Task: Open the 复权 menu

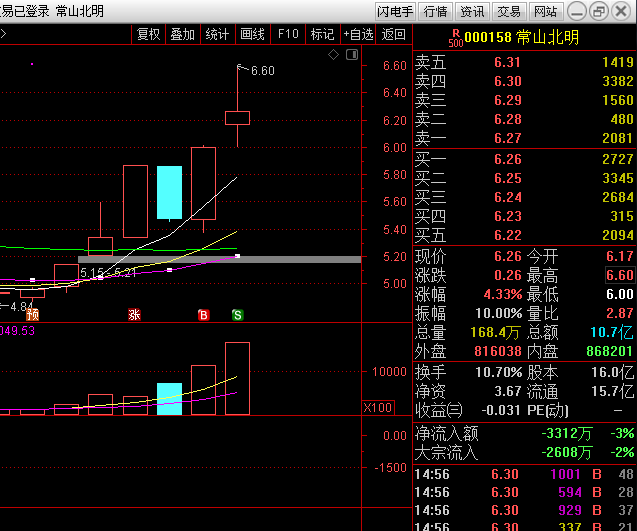Action: point(149,35)
